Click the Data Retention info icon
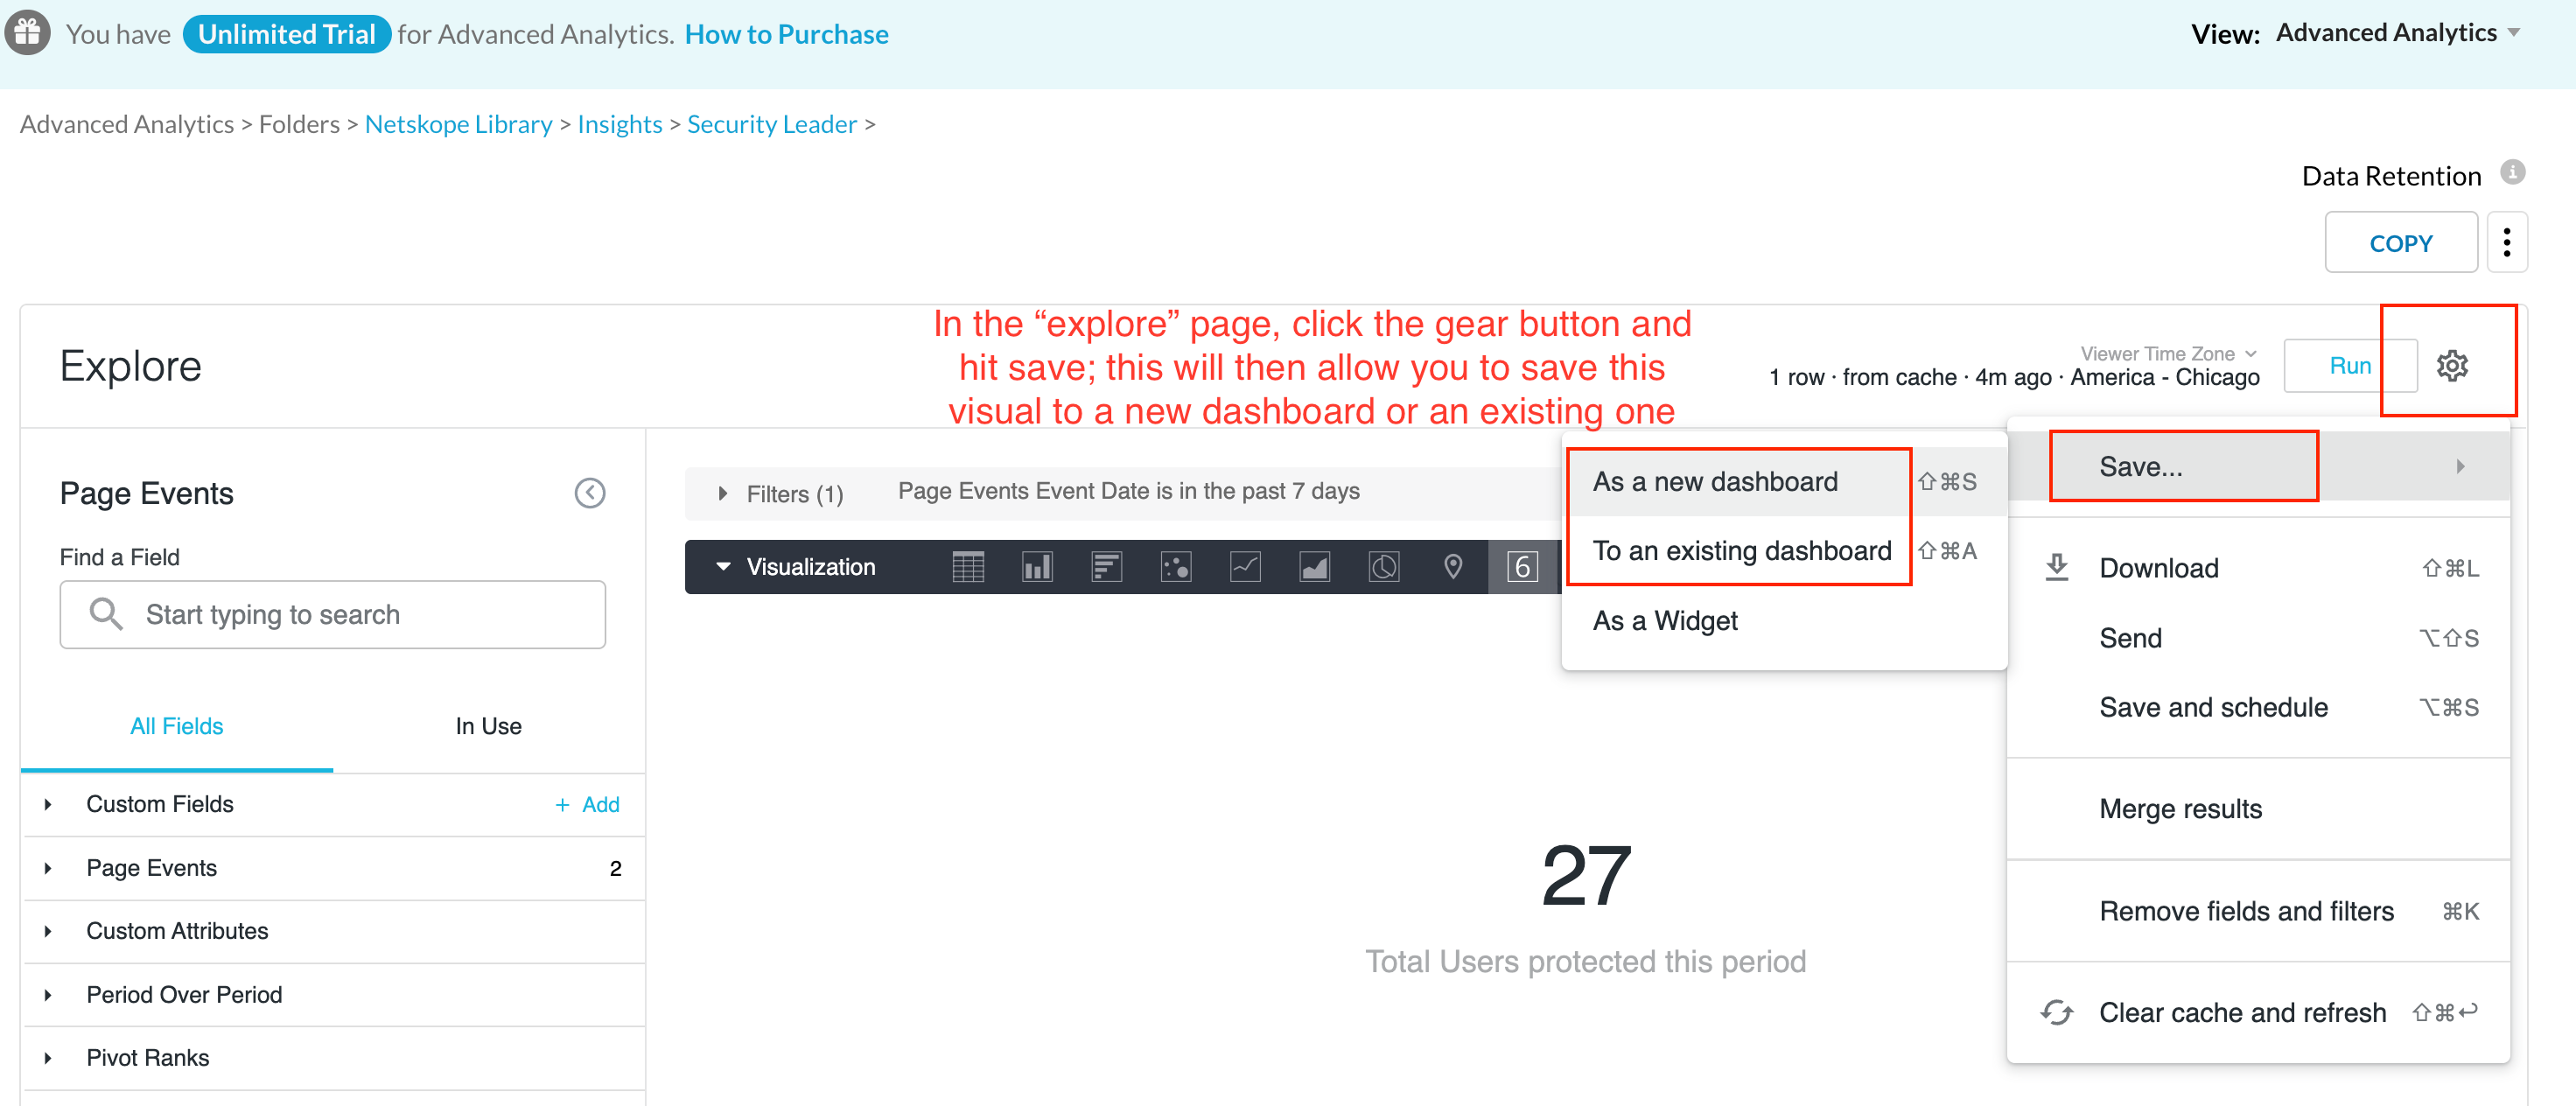 2512,173
